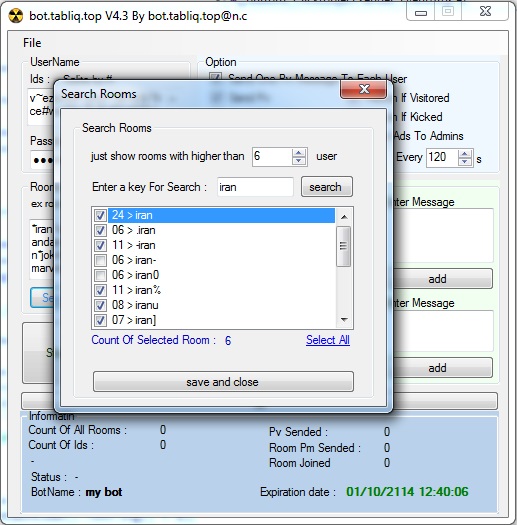Image resolution: width=517 pixels, height=525 pixels.
Task: Uncheck the '08 > iranu' room
Action: pos(100,305)
